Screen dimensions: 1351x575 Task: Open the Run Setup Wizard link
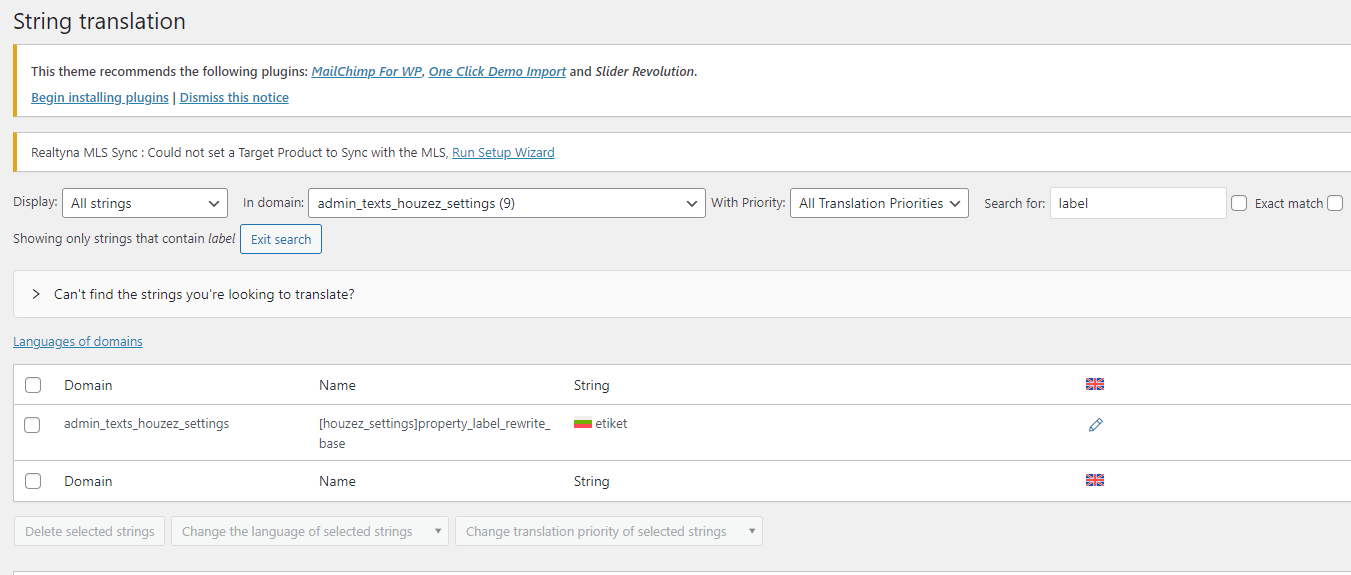[503, 153]
